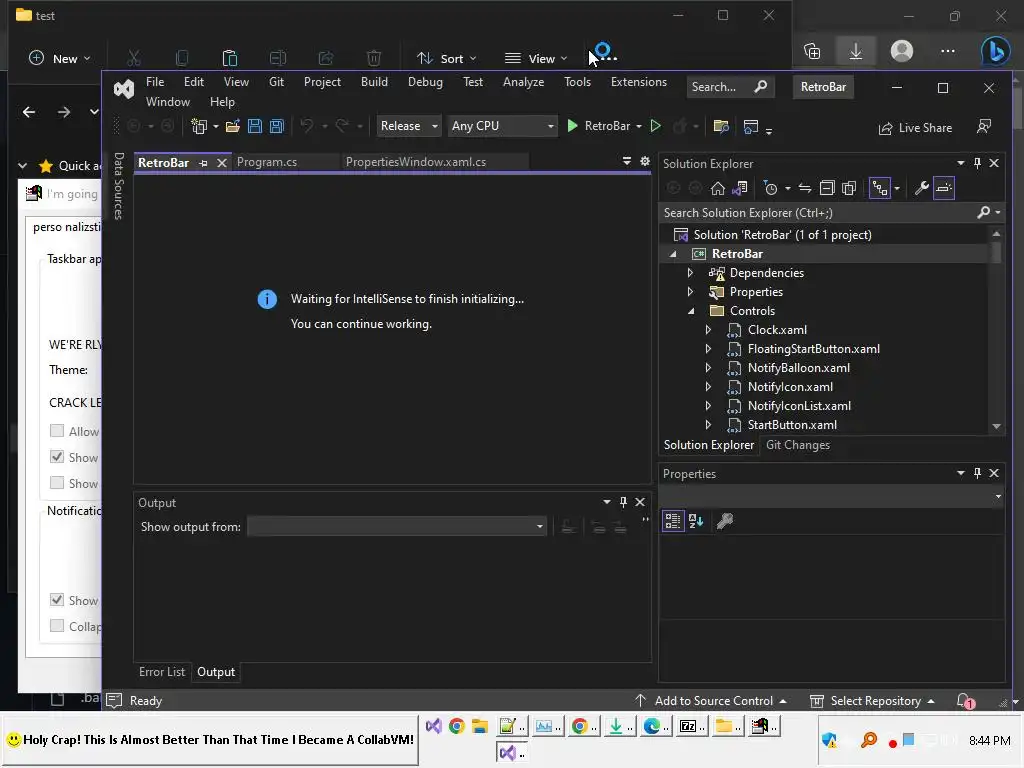Toggle the Allow checkbox in background window
The width and height of the screenshot is (1024, 768).
pyautogui.click(x=57, y=431)
